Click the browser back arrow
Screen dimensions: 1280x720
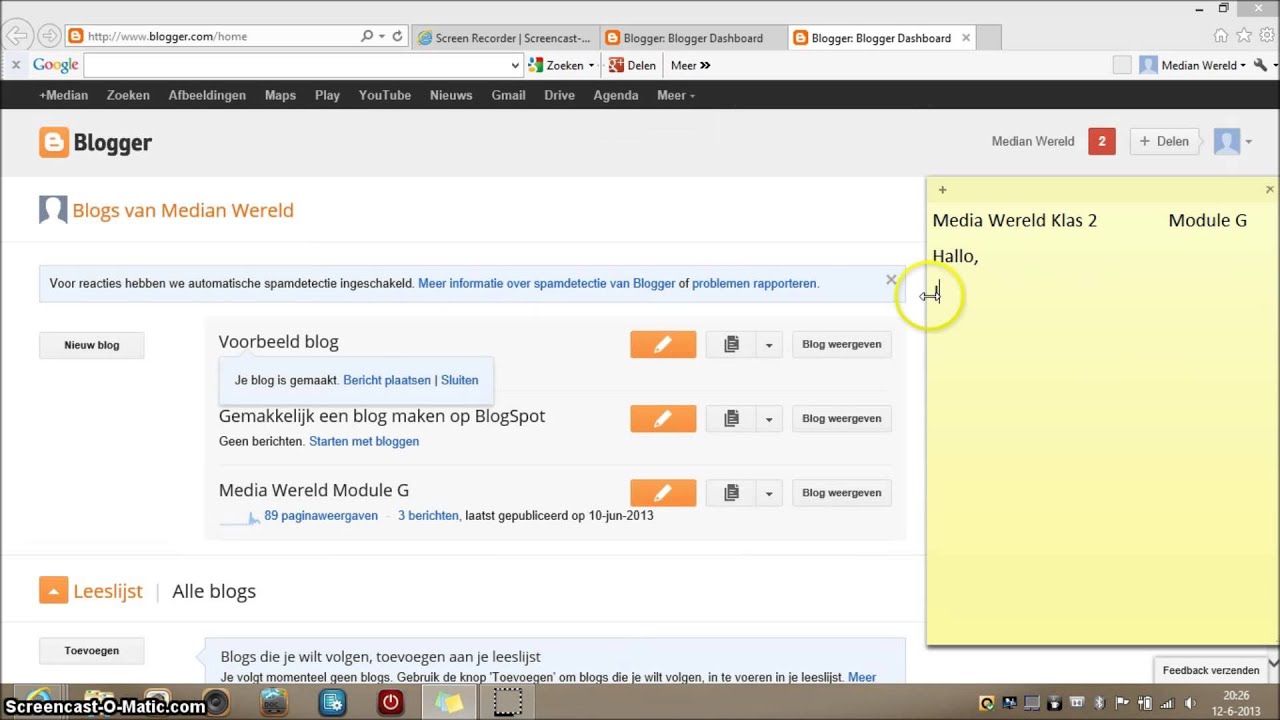tap(17, 36)
